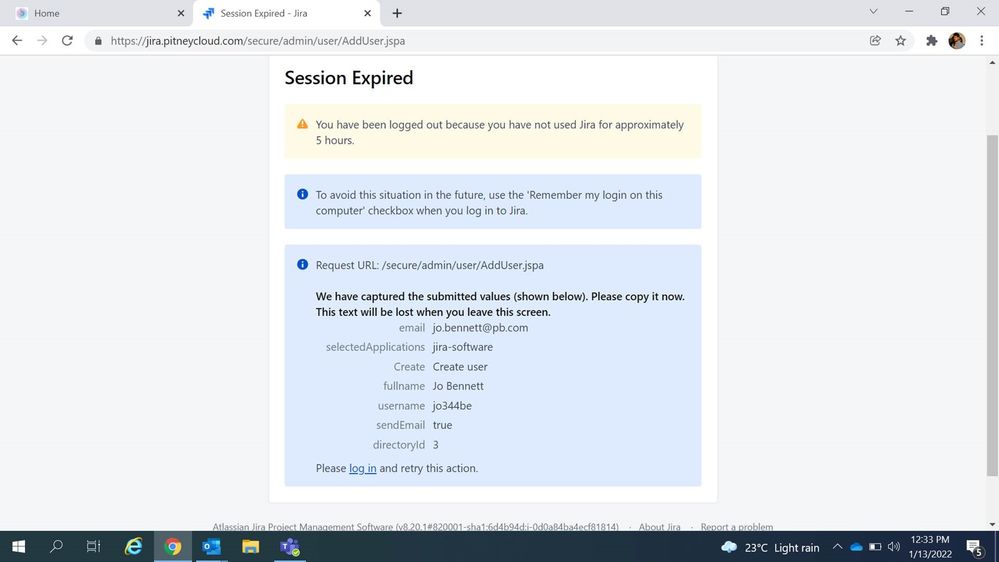
Task: Click the sendEmail value true
Action: [x=442, y=424]
